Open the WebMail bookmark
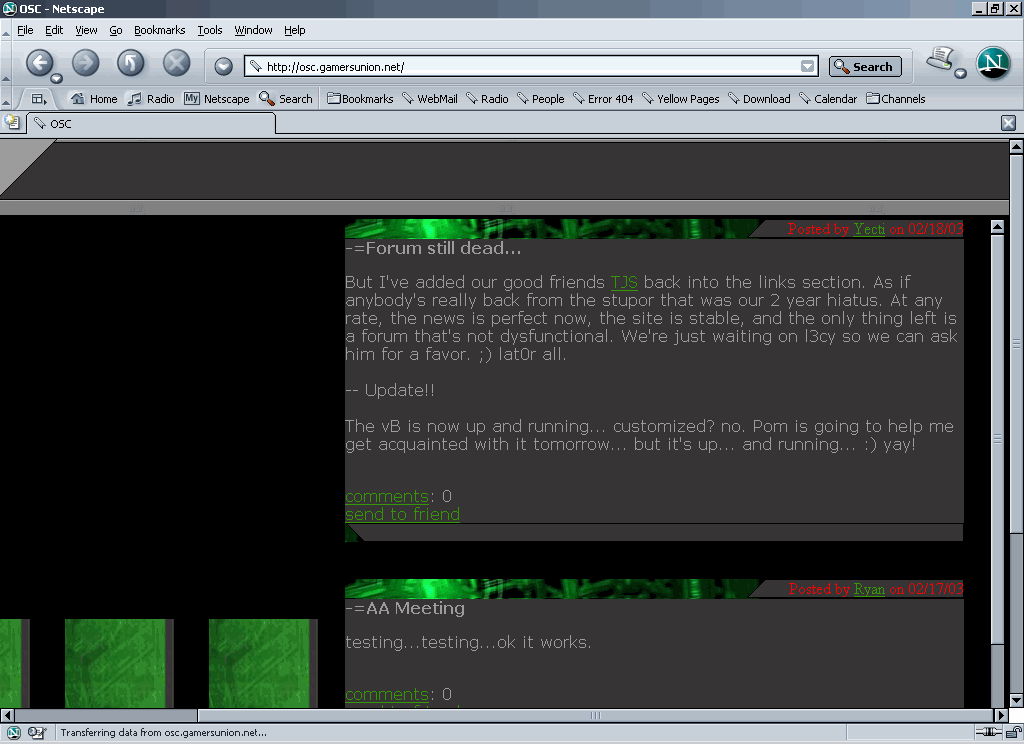This screenshot has height=744, width=1024. click(430, 99)
